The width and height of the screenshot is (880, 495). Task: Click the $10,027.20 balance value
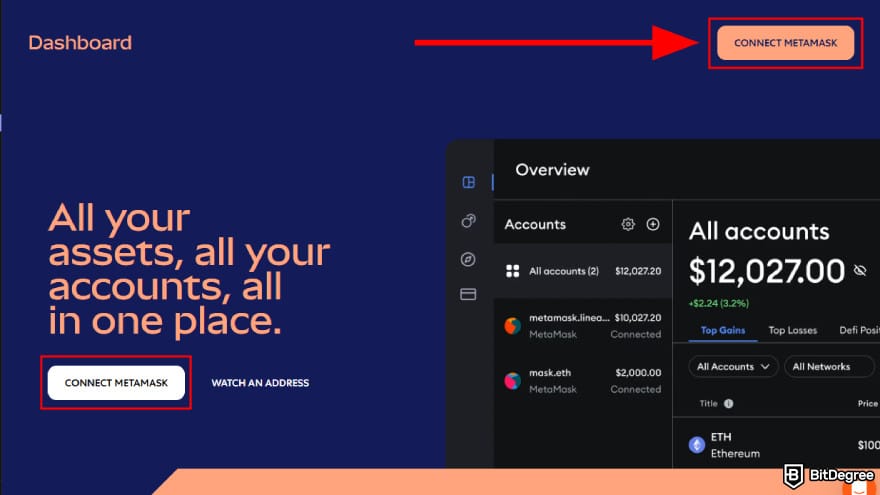click(638, 318)
